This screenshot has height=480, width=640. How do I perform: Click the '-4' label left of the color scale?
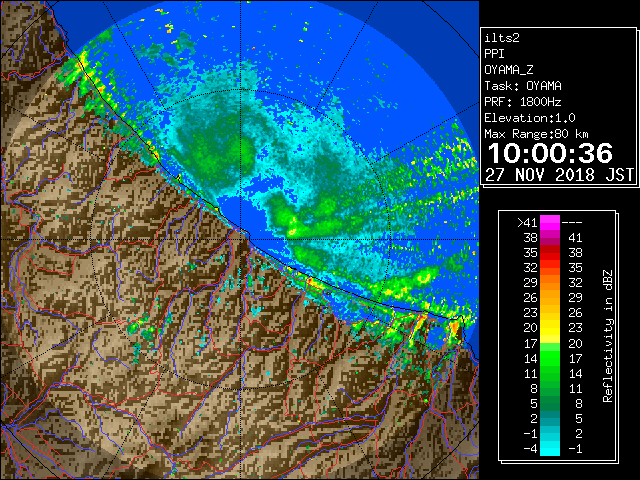tap(530, 449)
